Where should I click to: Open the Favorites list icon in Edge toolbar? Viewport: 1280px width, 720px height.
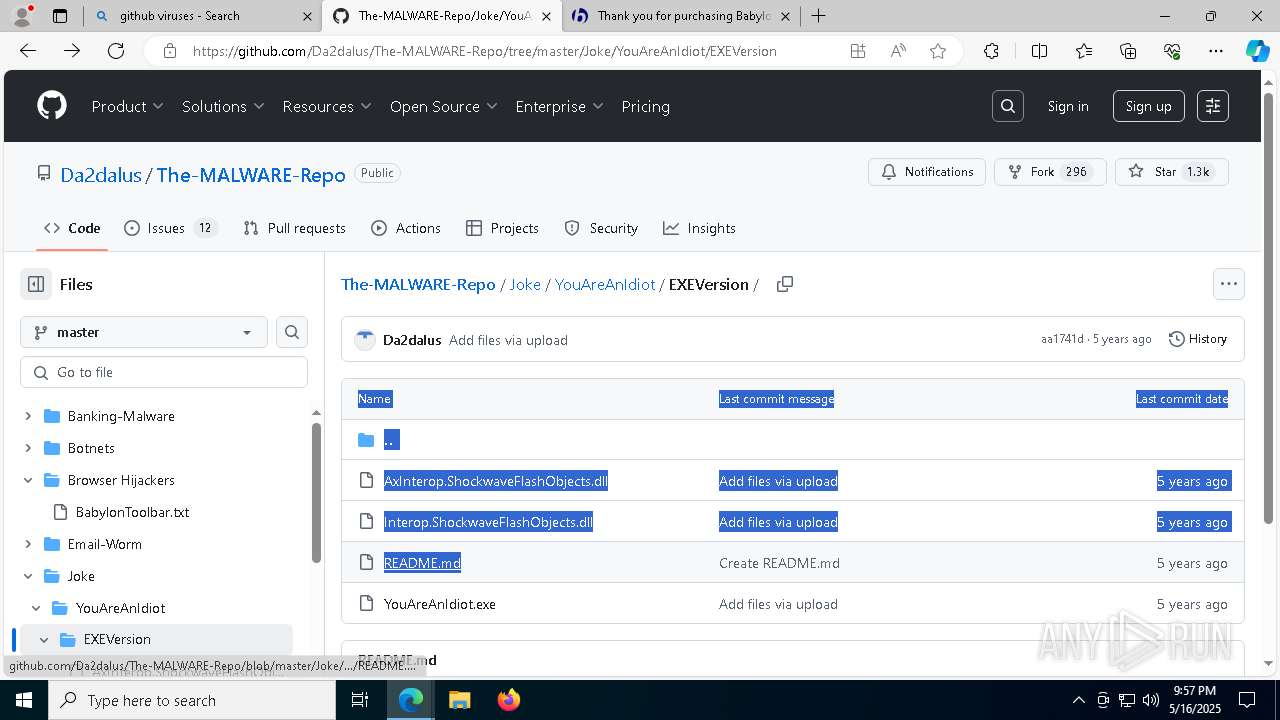(x=1084, y=51)
